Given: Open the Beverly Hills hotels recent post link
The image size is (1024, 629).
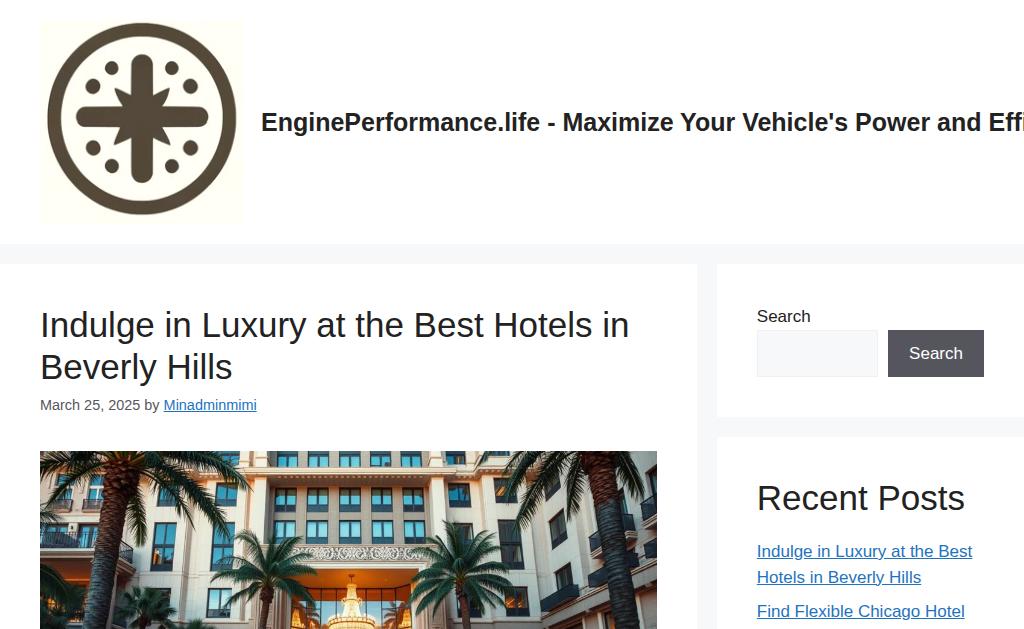Looking at the screenshot, I should (x=864, y=564).
